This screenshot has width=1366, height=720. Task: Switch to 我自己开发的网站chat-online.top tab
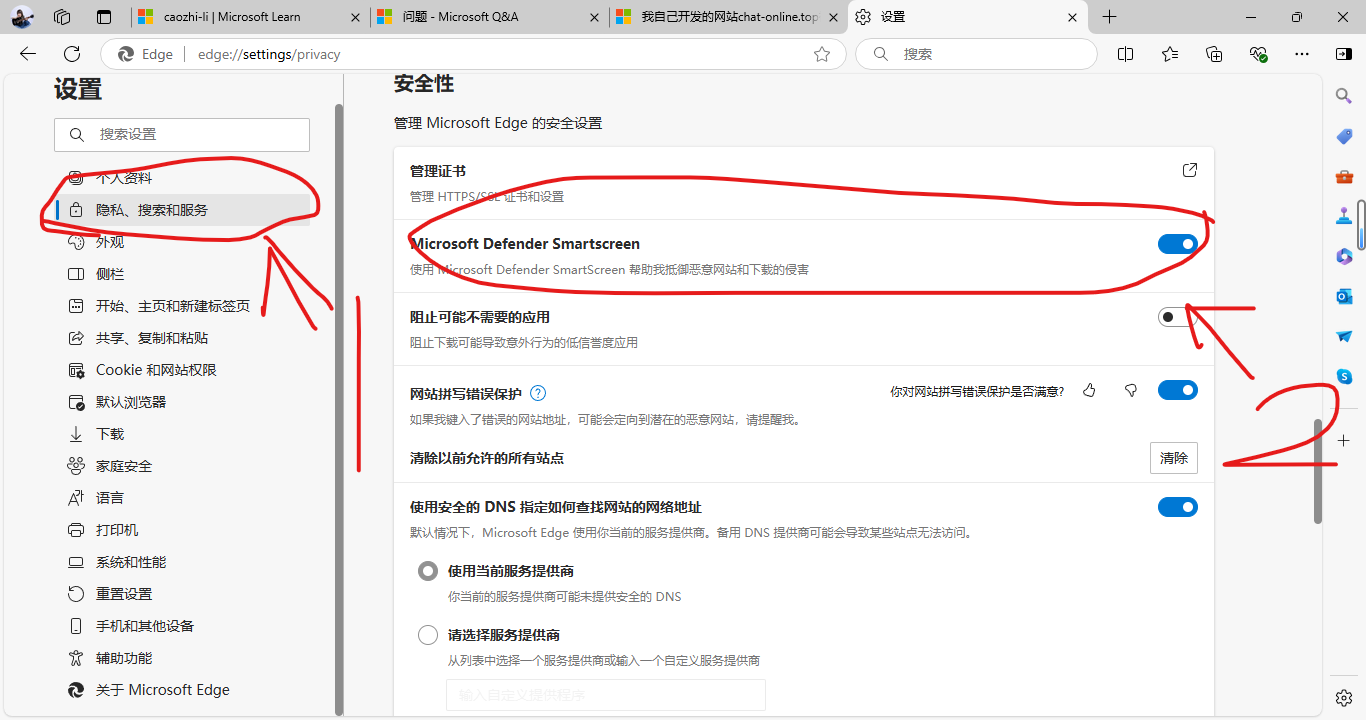[x=728, y=17]
